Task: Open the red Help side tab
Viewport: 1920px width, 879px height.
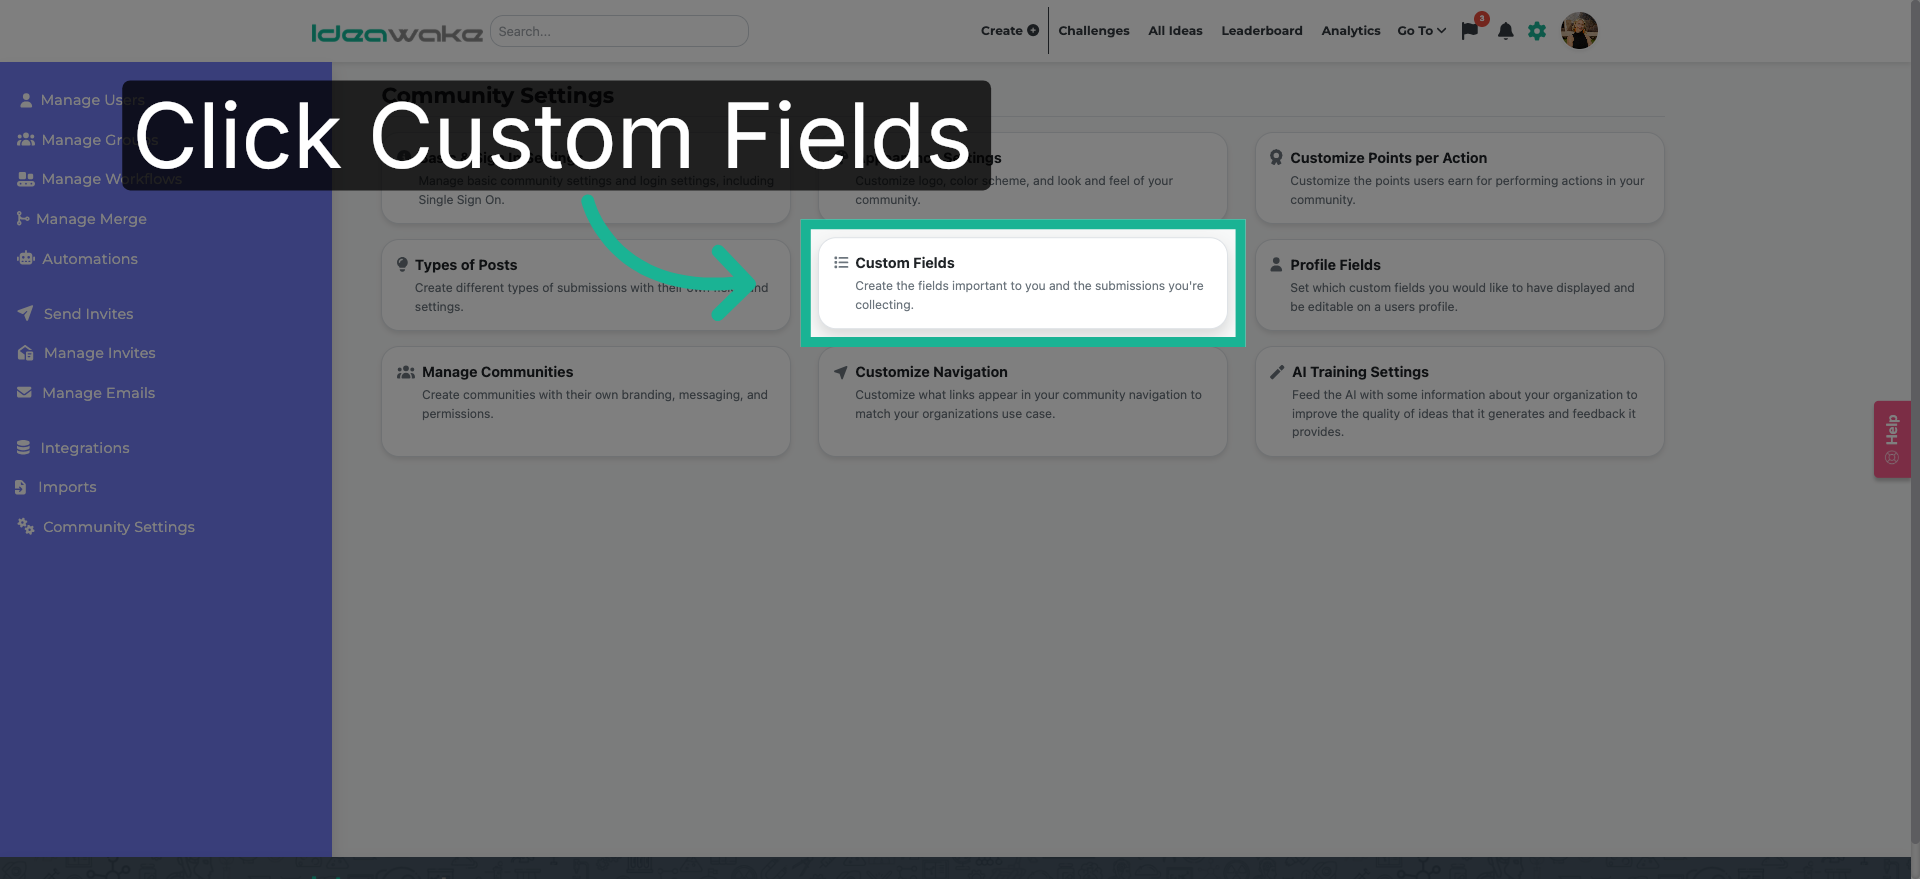Action: pyautogui.click(x=1892, y=439)
